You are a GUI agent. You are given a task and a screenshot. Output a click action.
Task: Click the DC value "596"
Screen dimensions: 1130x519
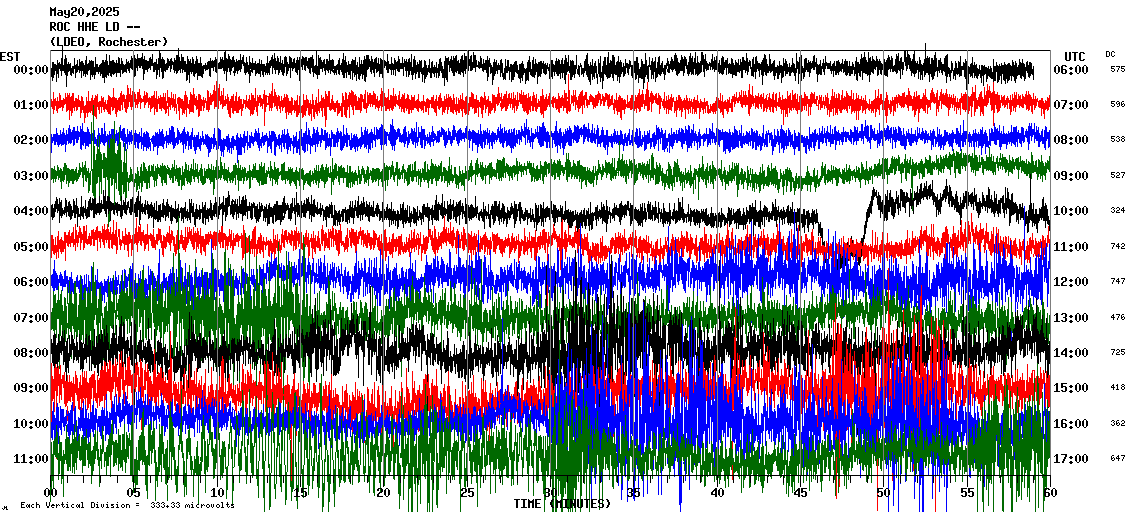pyautogui.click(x=1117, y=105)
